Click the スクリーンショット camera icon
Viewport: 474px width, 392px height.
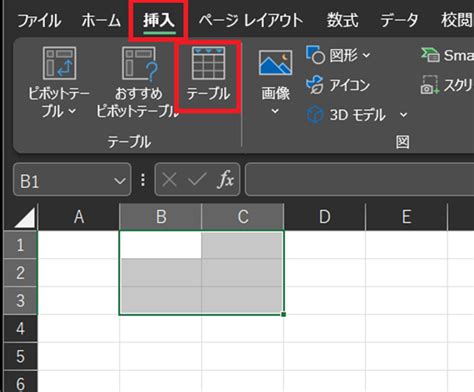click(x=429, y=85)
